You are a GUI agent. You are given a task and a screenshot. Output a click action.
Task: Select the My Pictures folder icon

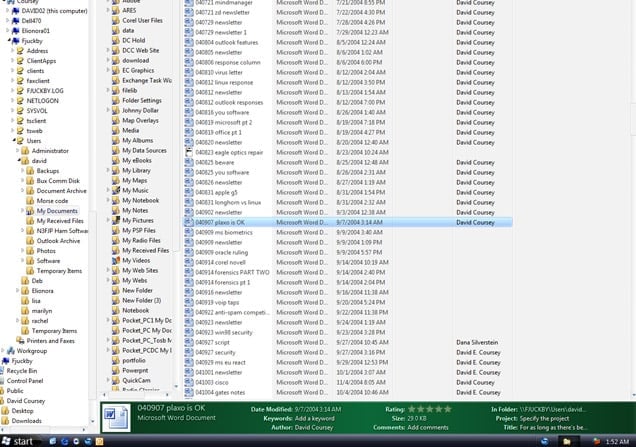[116, 220]
